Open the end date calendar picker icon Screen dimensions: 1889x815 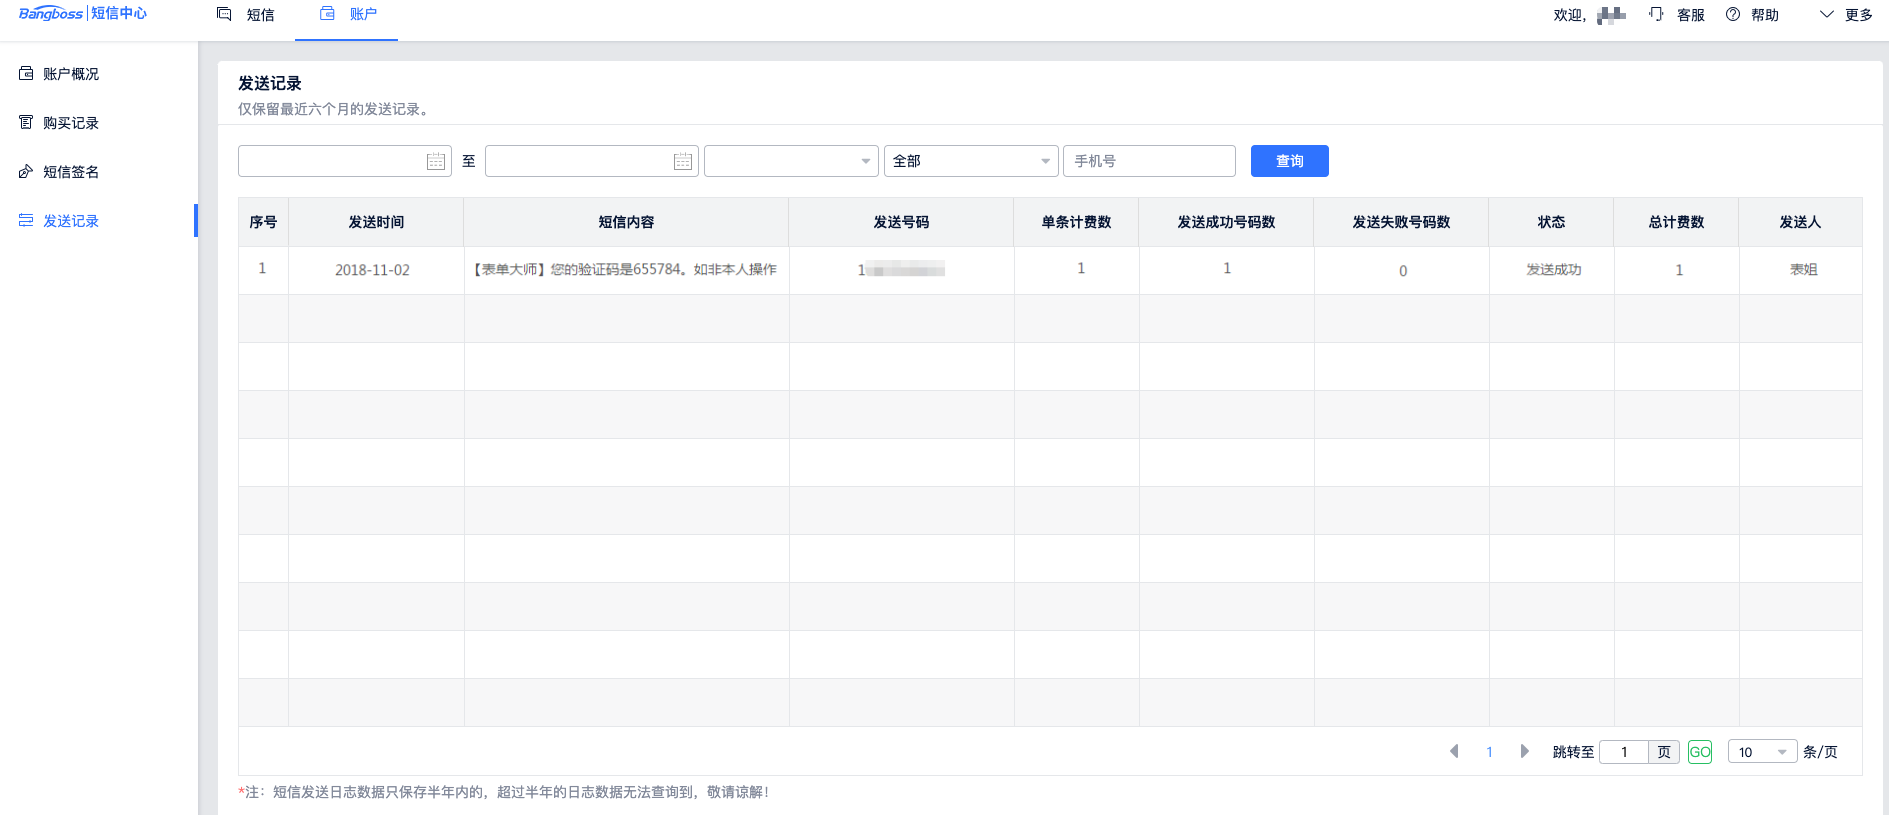683,162
